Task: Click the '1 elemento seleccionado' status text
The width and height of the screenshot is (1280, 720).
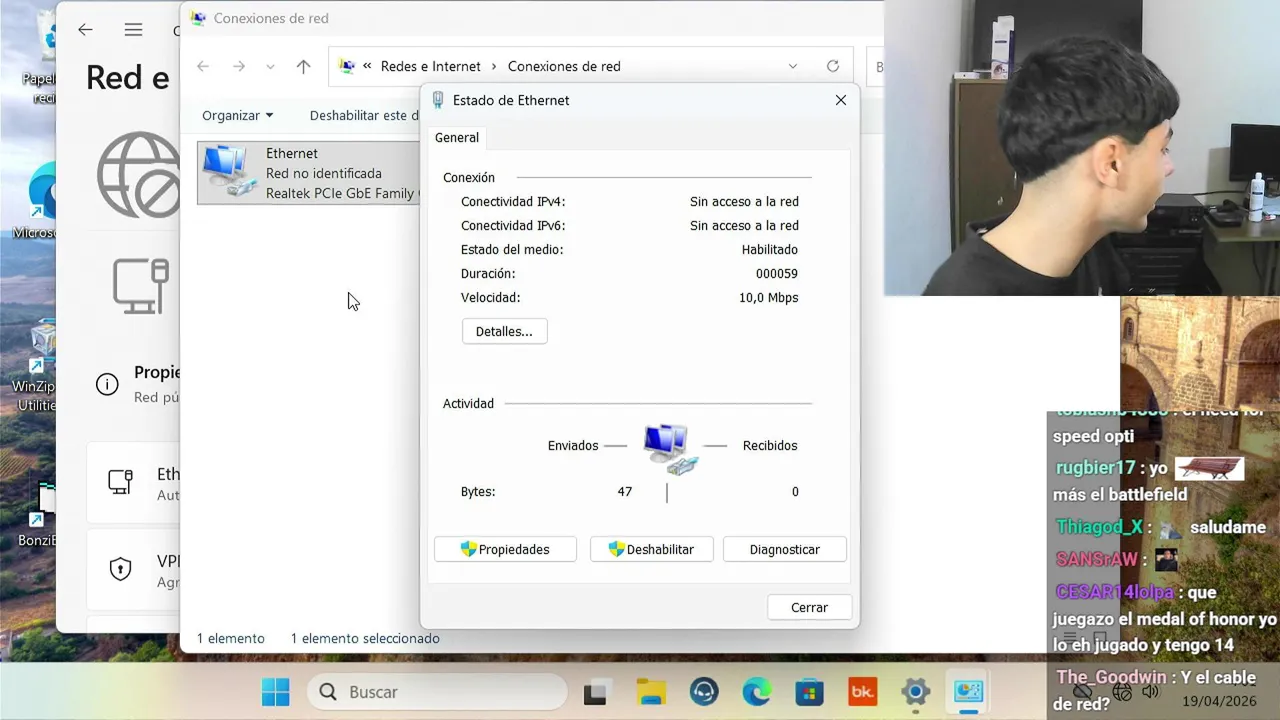Action: coord(365,638)
